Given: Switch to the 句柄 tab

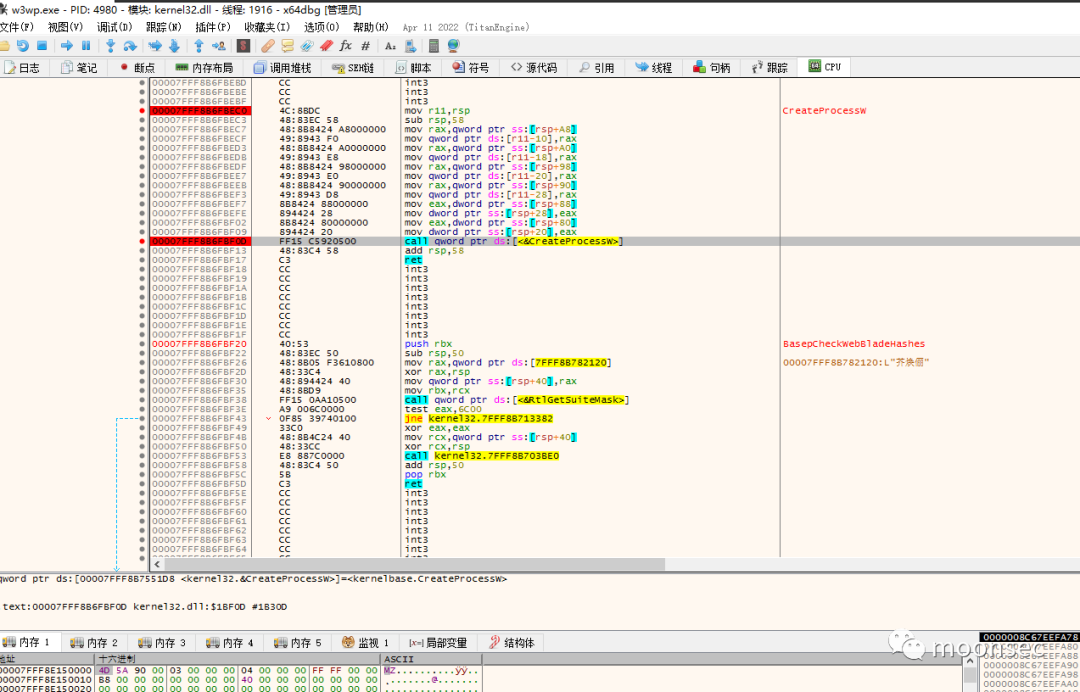Looking at the screenshot, I should tap(712, 67).
